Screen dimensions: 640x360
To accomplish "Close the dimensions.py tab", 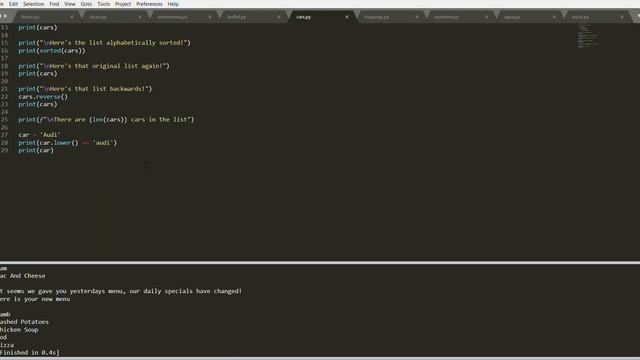I will point(210,17).
